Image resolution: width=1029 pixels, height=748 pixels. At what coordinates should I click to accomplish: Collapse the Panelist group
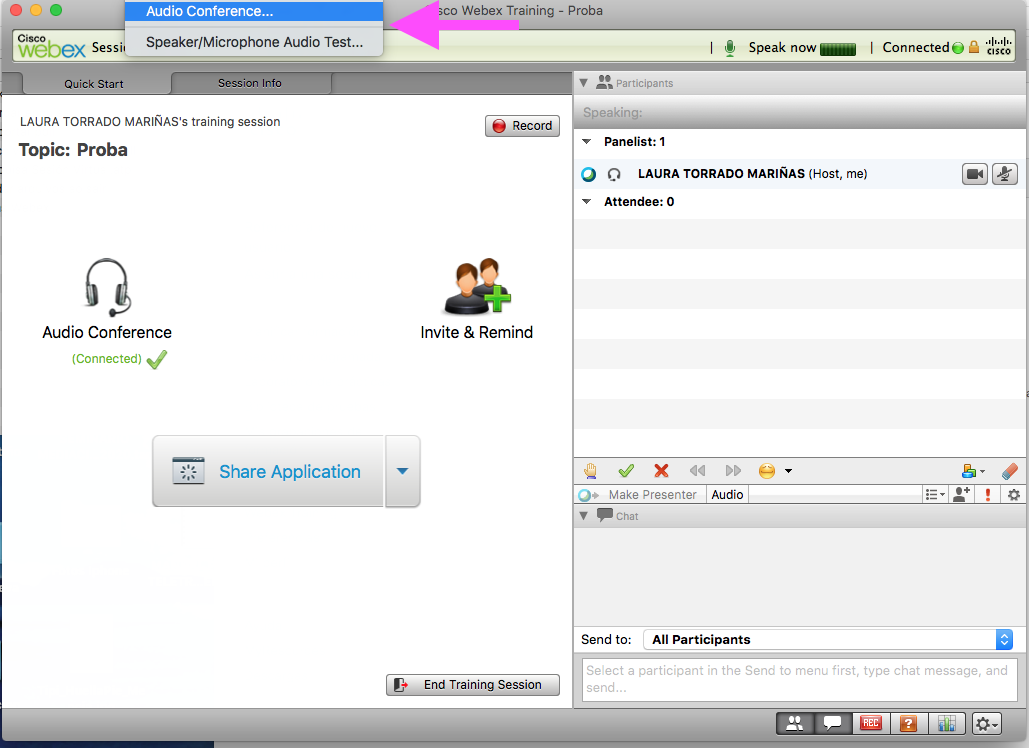(x=587, y=142)
